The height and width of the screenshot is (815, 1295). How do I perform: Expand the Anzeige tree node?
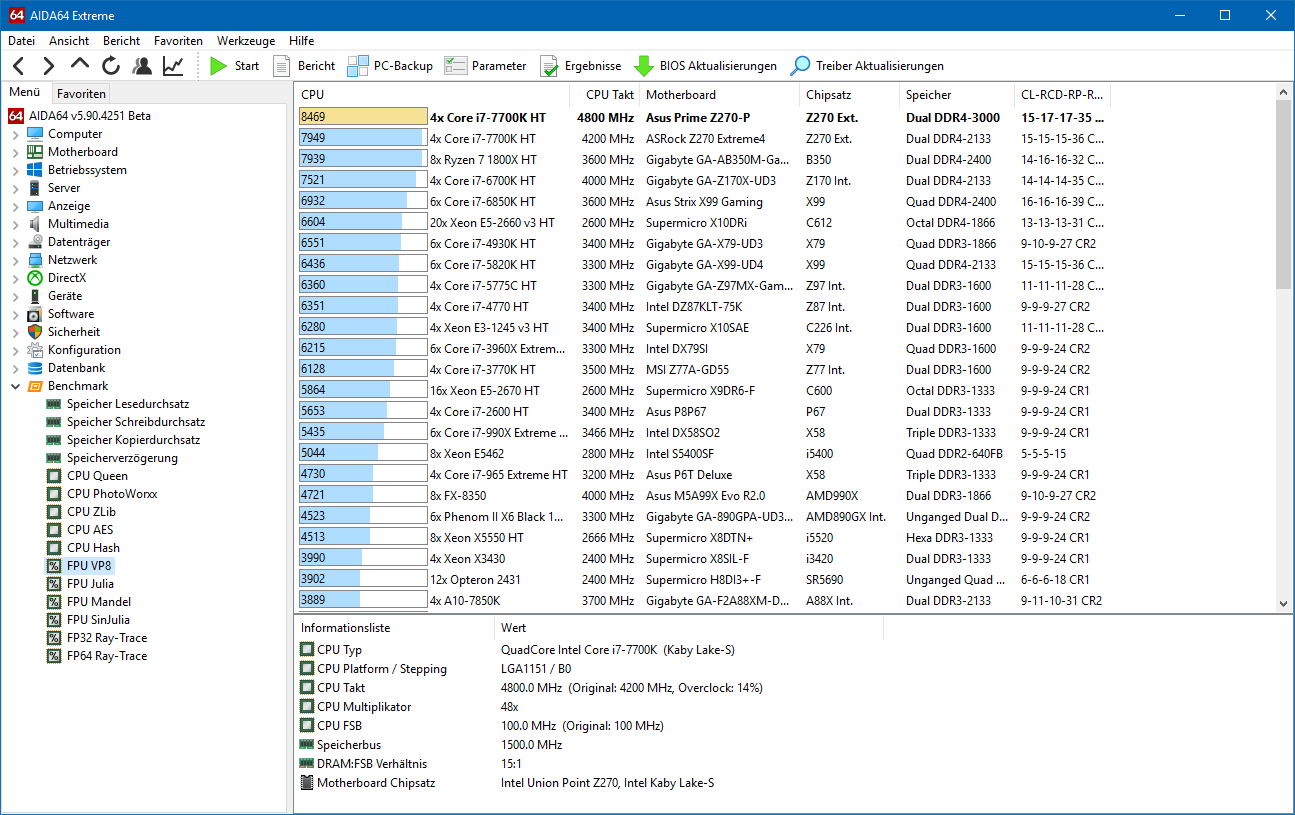click(15, 206)
